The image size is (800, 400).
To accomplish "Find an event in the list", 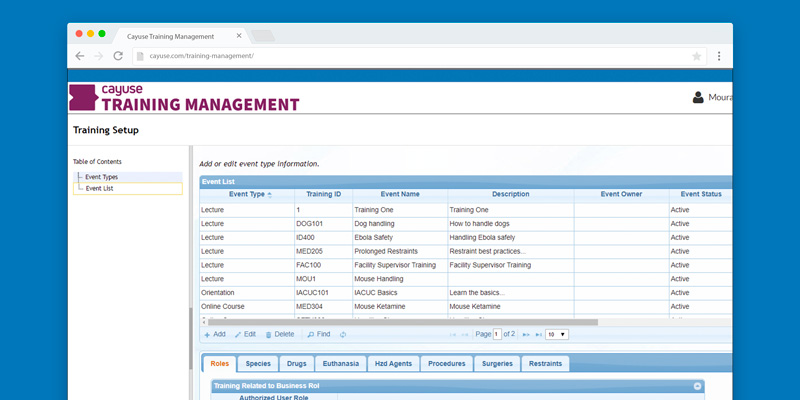I will 319,335.
